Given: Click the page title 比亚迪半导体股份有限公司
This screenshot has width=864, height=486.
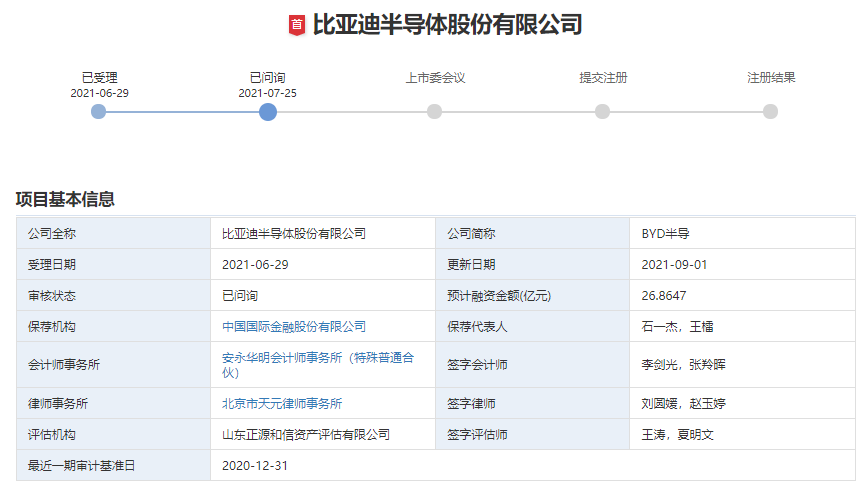Looking at the screenshot, I should point(447,25).
